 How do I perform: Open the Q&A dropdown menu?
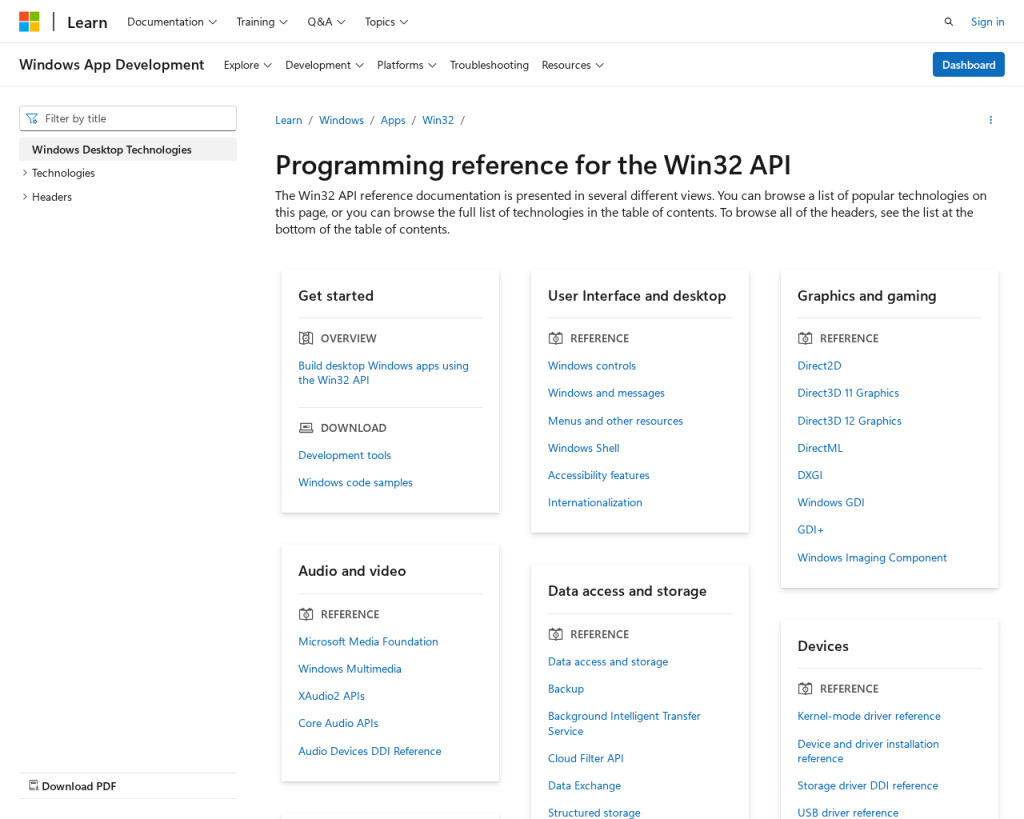[326, 22]
